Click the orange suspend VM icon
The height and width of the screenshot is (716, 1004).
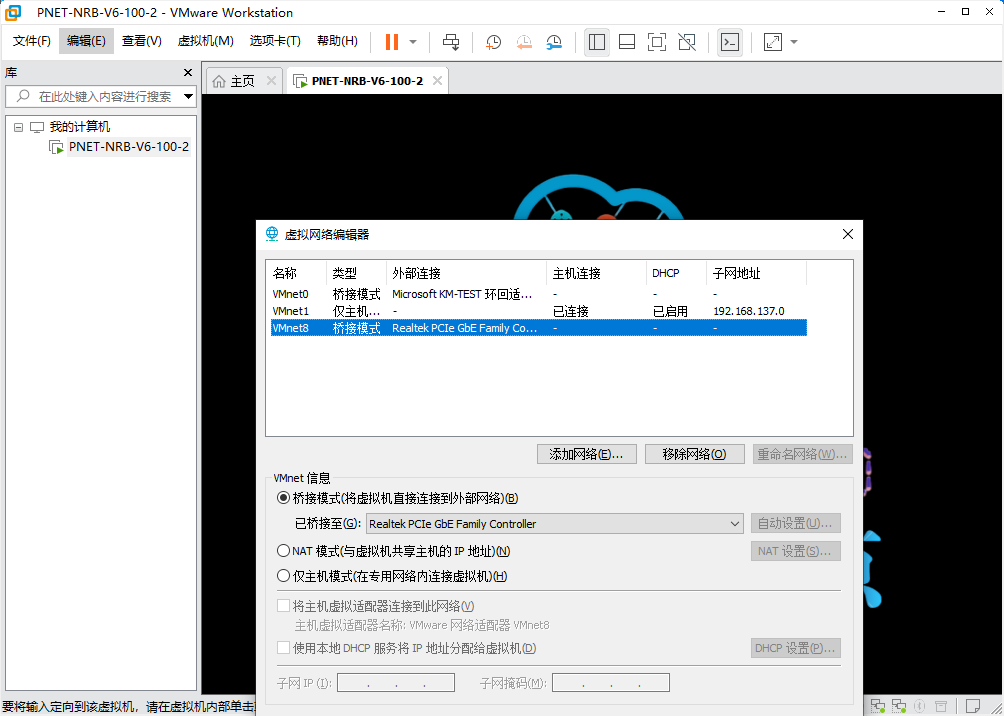[x=392, y=42]
